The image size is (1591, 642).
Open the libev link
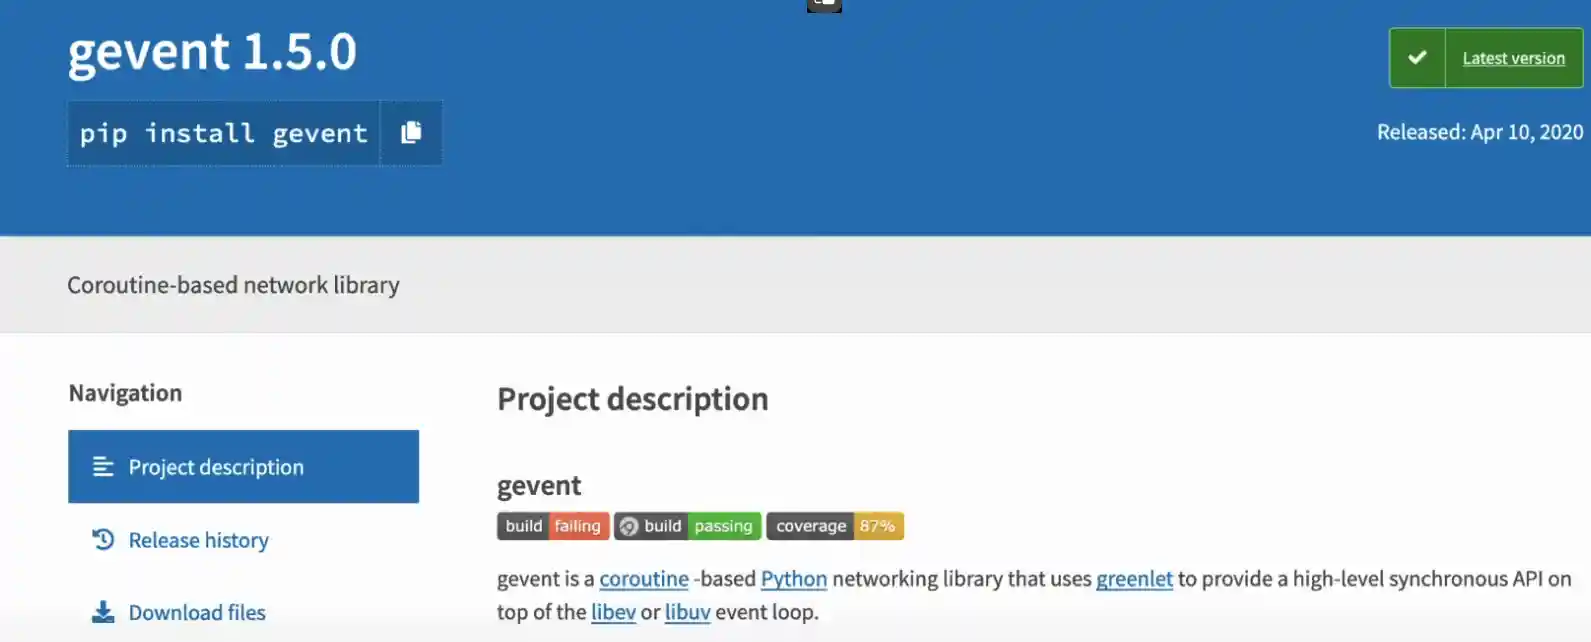click(613, 612)
